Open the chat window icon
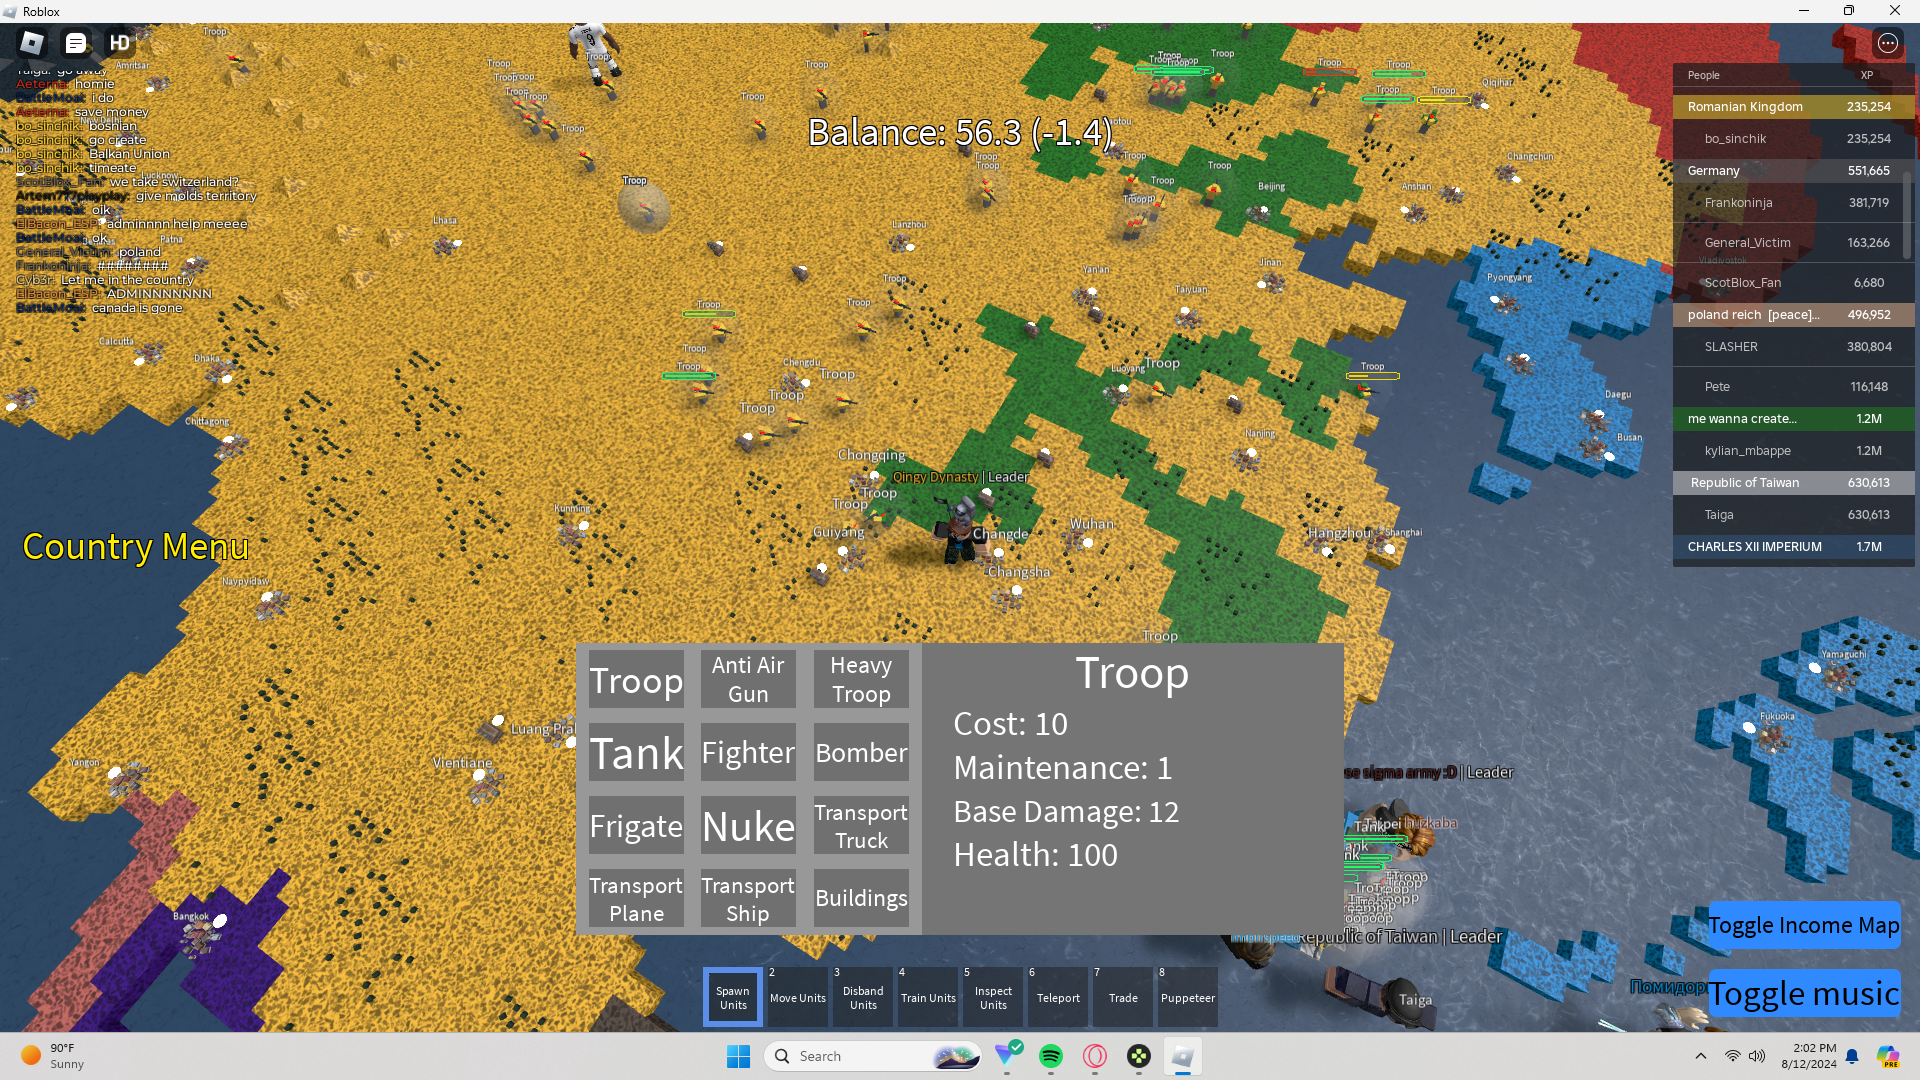1920x1080 pixels. pyautogui.click(x=76, y=43)
